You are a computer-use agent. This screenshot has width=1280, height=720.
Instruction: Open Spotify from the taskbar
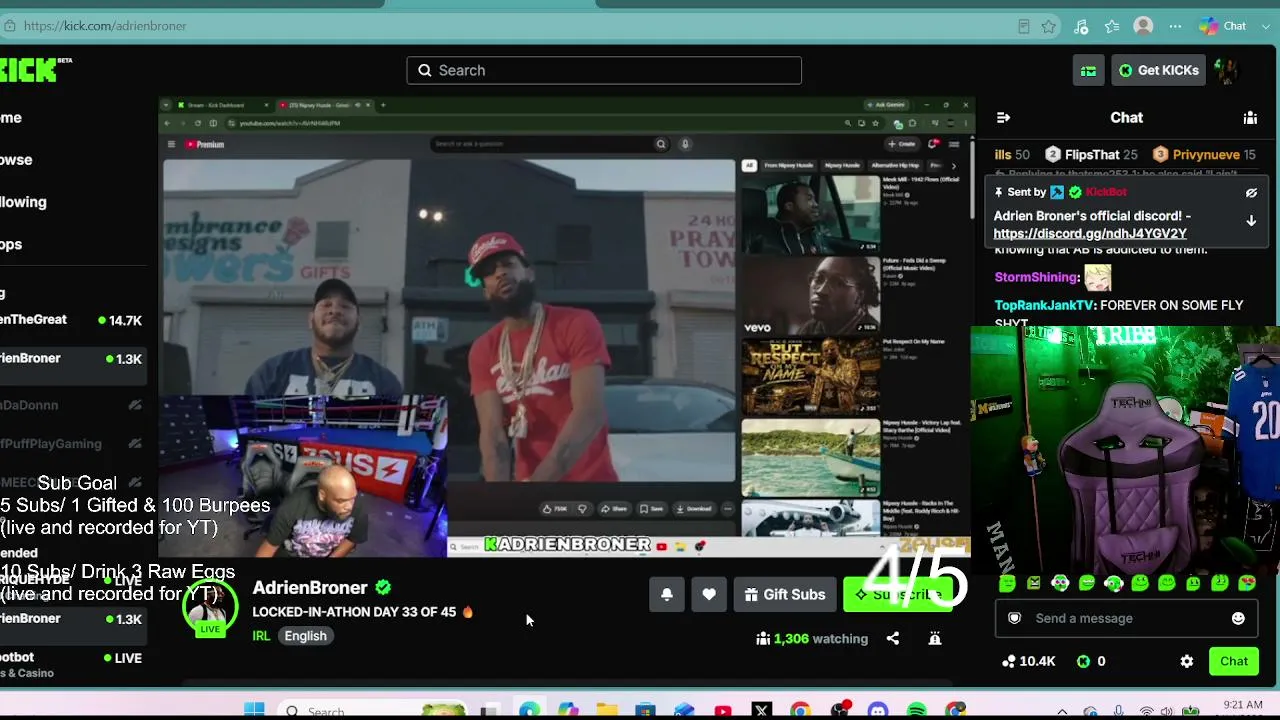click(x=917, y=710)
